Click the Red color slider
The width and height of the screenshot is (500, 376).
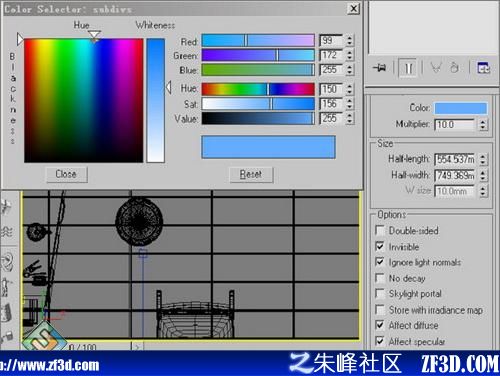[258, 40]
